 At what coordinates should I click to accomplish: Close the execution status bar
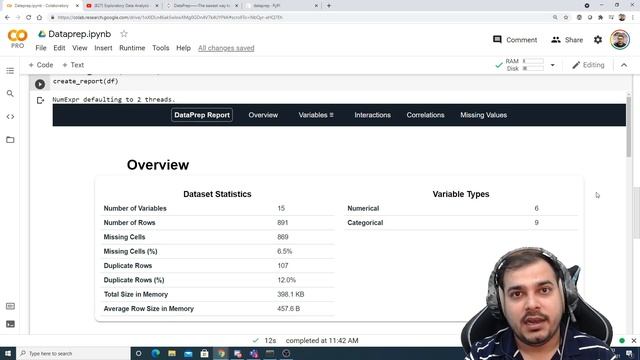point(633,340)
